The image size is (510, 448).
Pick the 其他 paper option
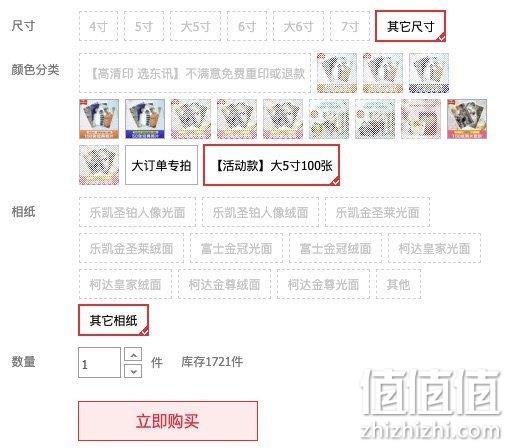coord(398,284)
